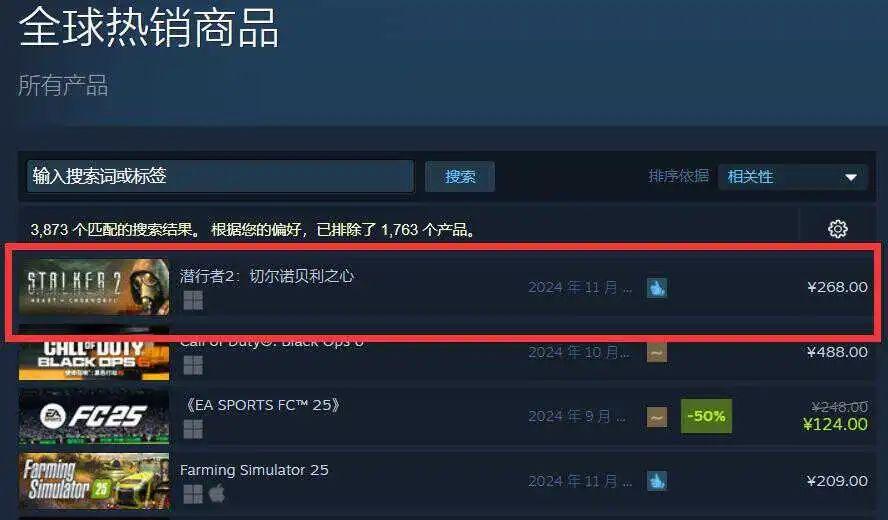Click the sort dropdown arrow

(851, 177)
